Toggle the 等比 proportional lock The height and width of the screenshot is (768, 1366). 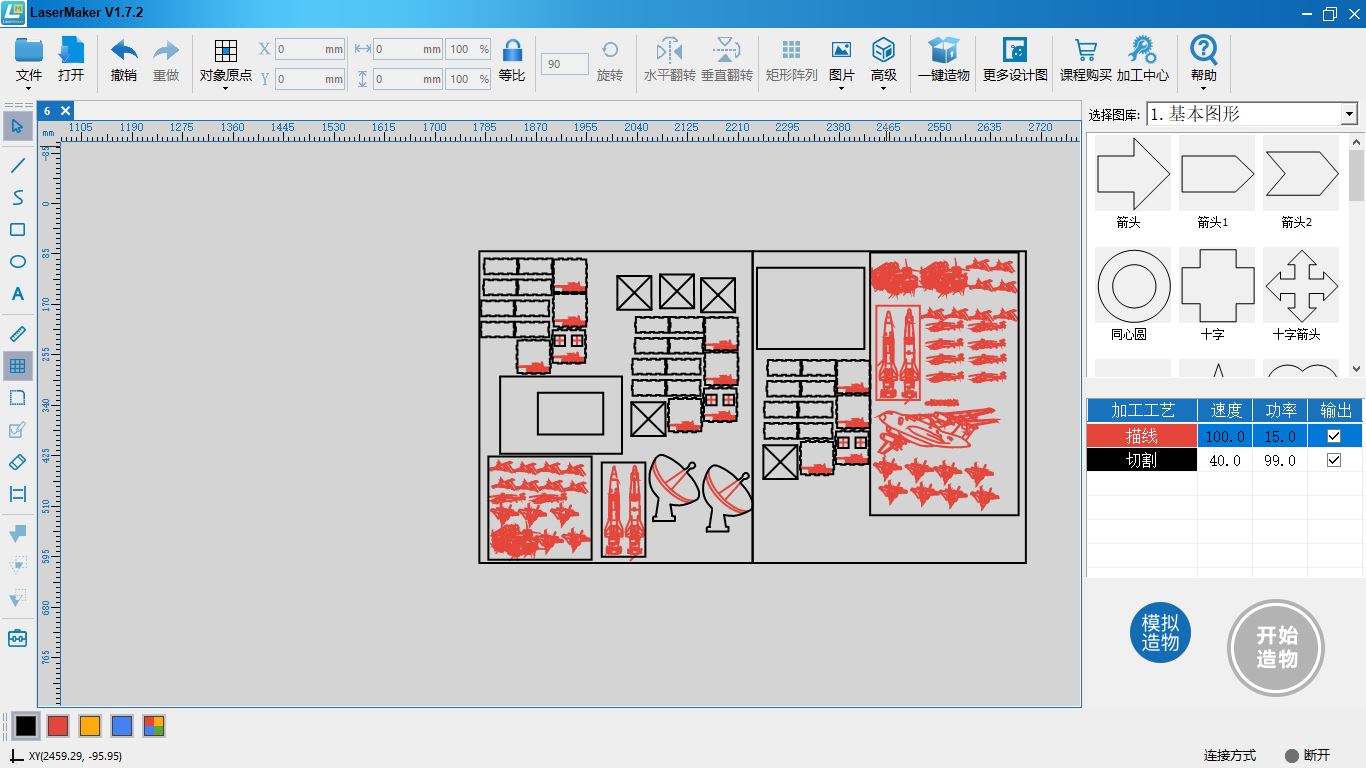tap(512, 51)
